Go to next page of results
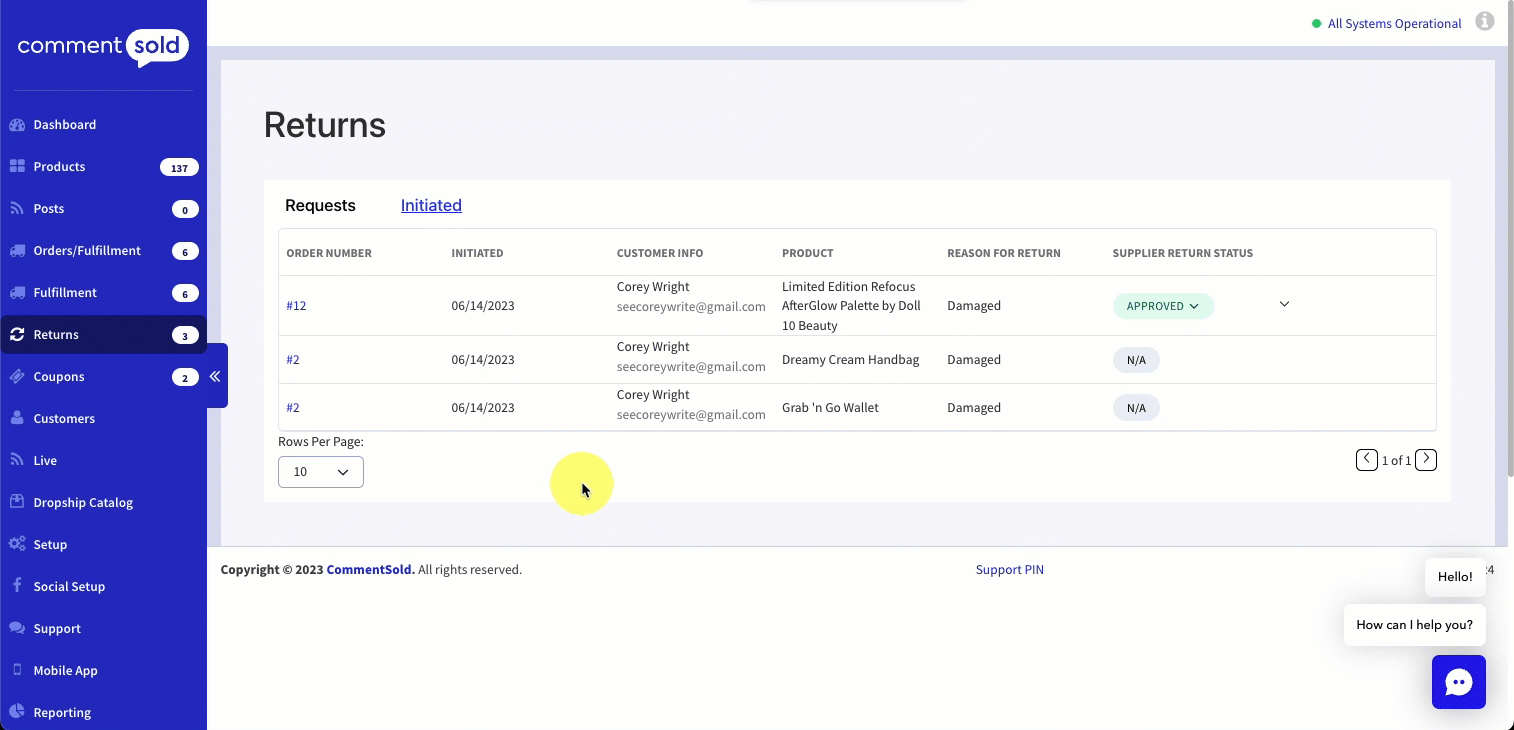Screen dimensions: 1514x730 (1426, 460)
